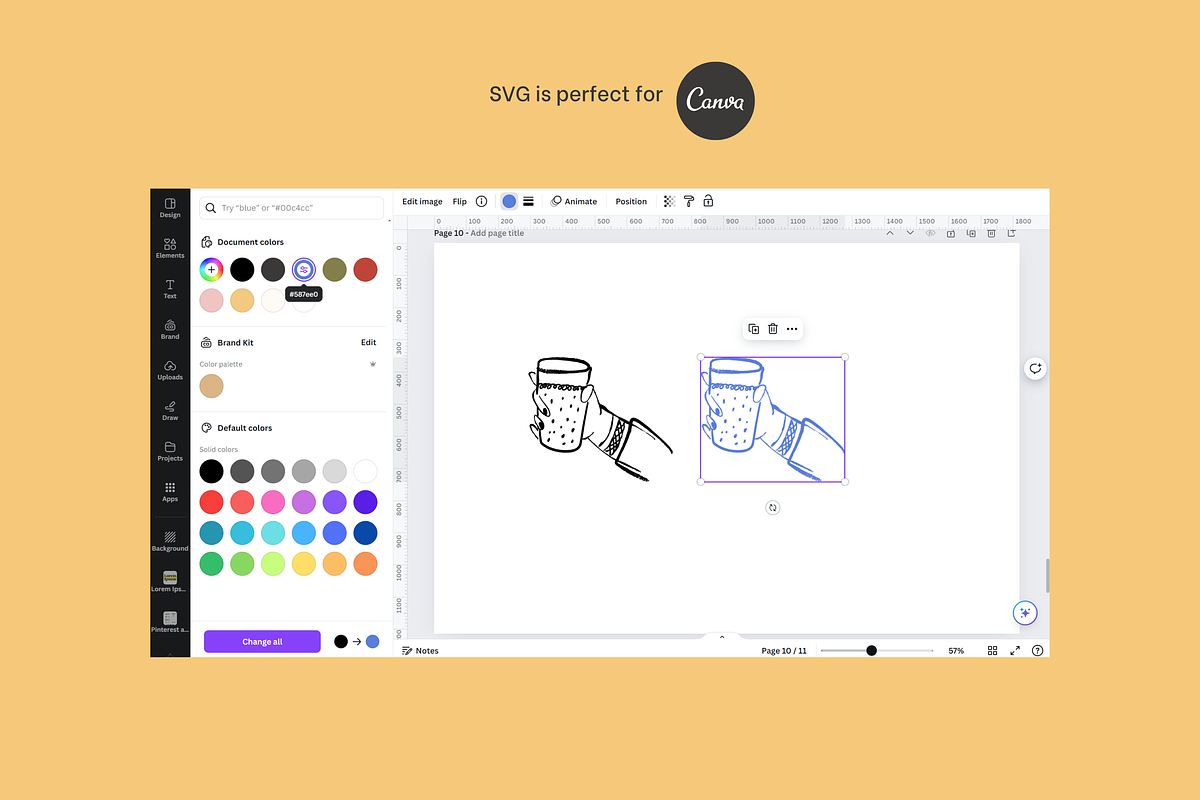Open the Edit image option
The image size is (1200, 800).
coord(422,201)
